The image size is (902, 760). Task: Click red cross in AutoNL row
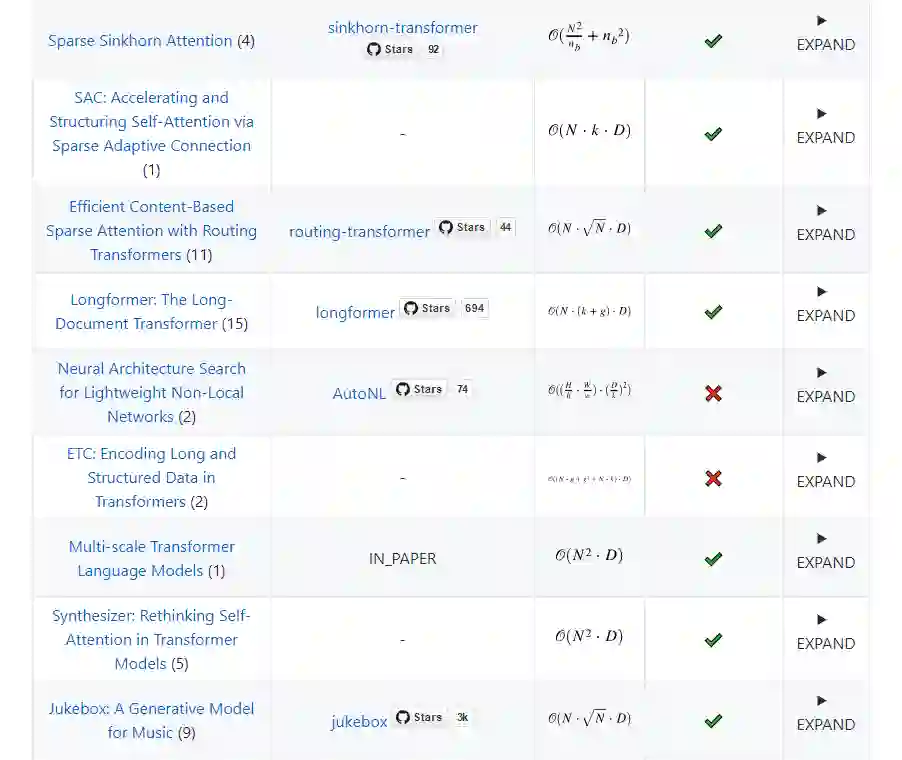(x=713, y=393)
